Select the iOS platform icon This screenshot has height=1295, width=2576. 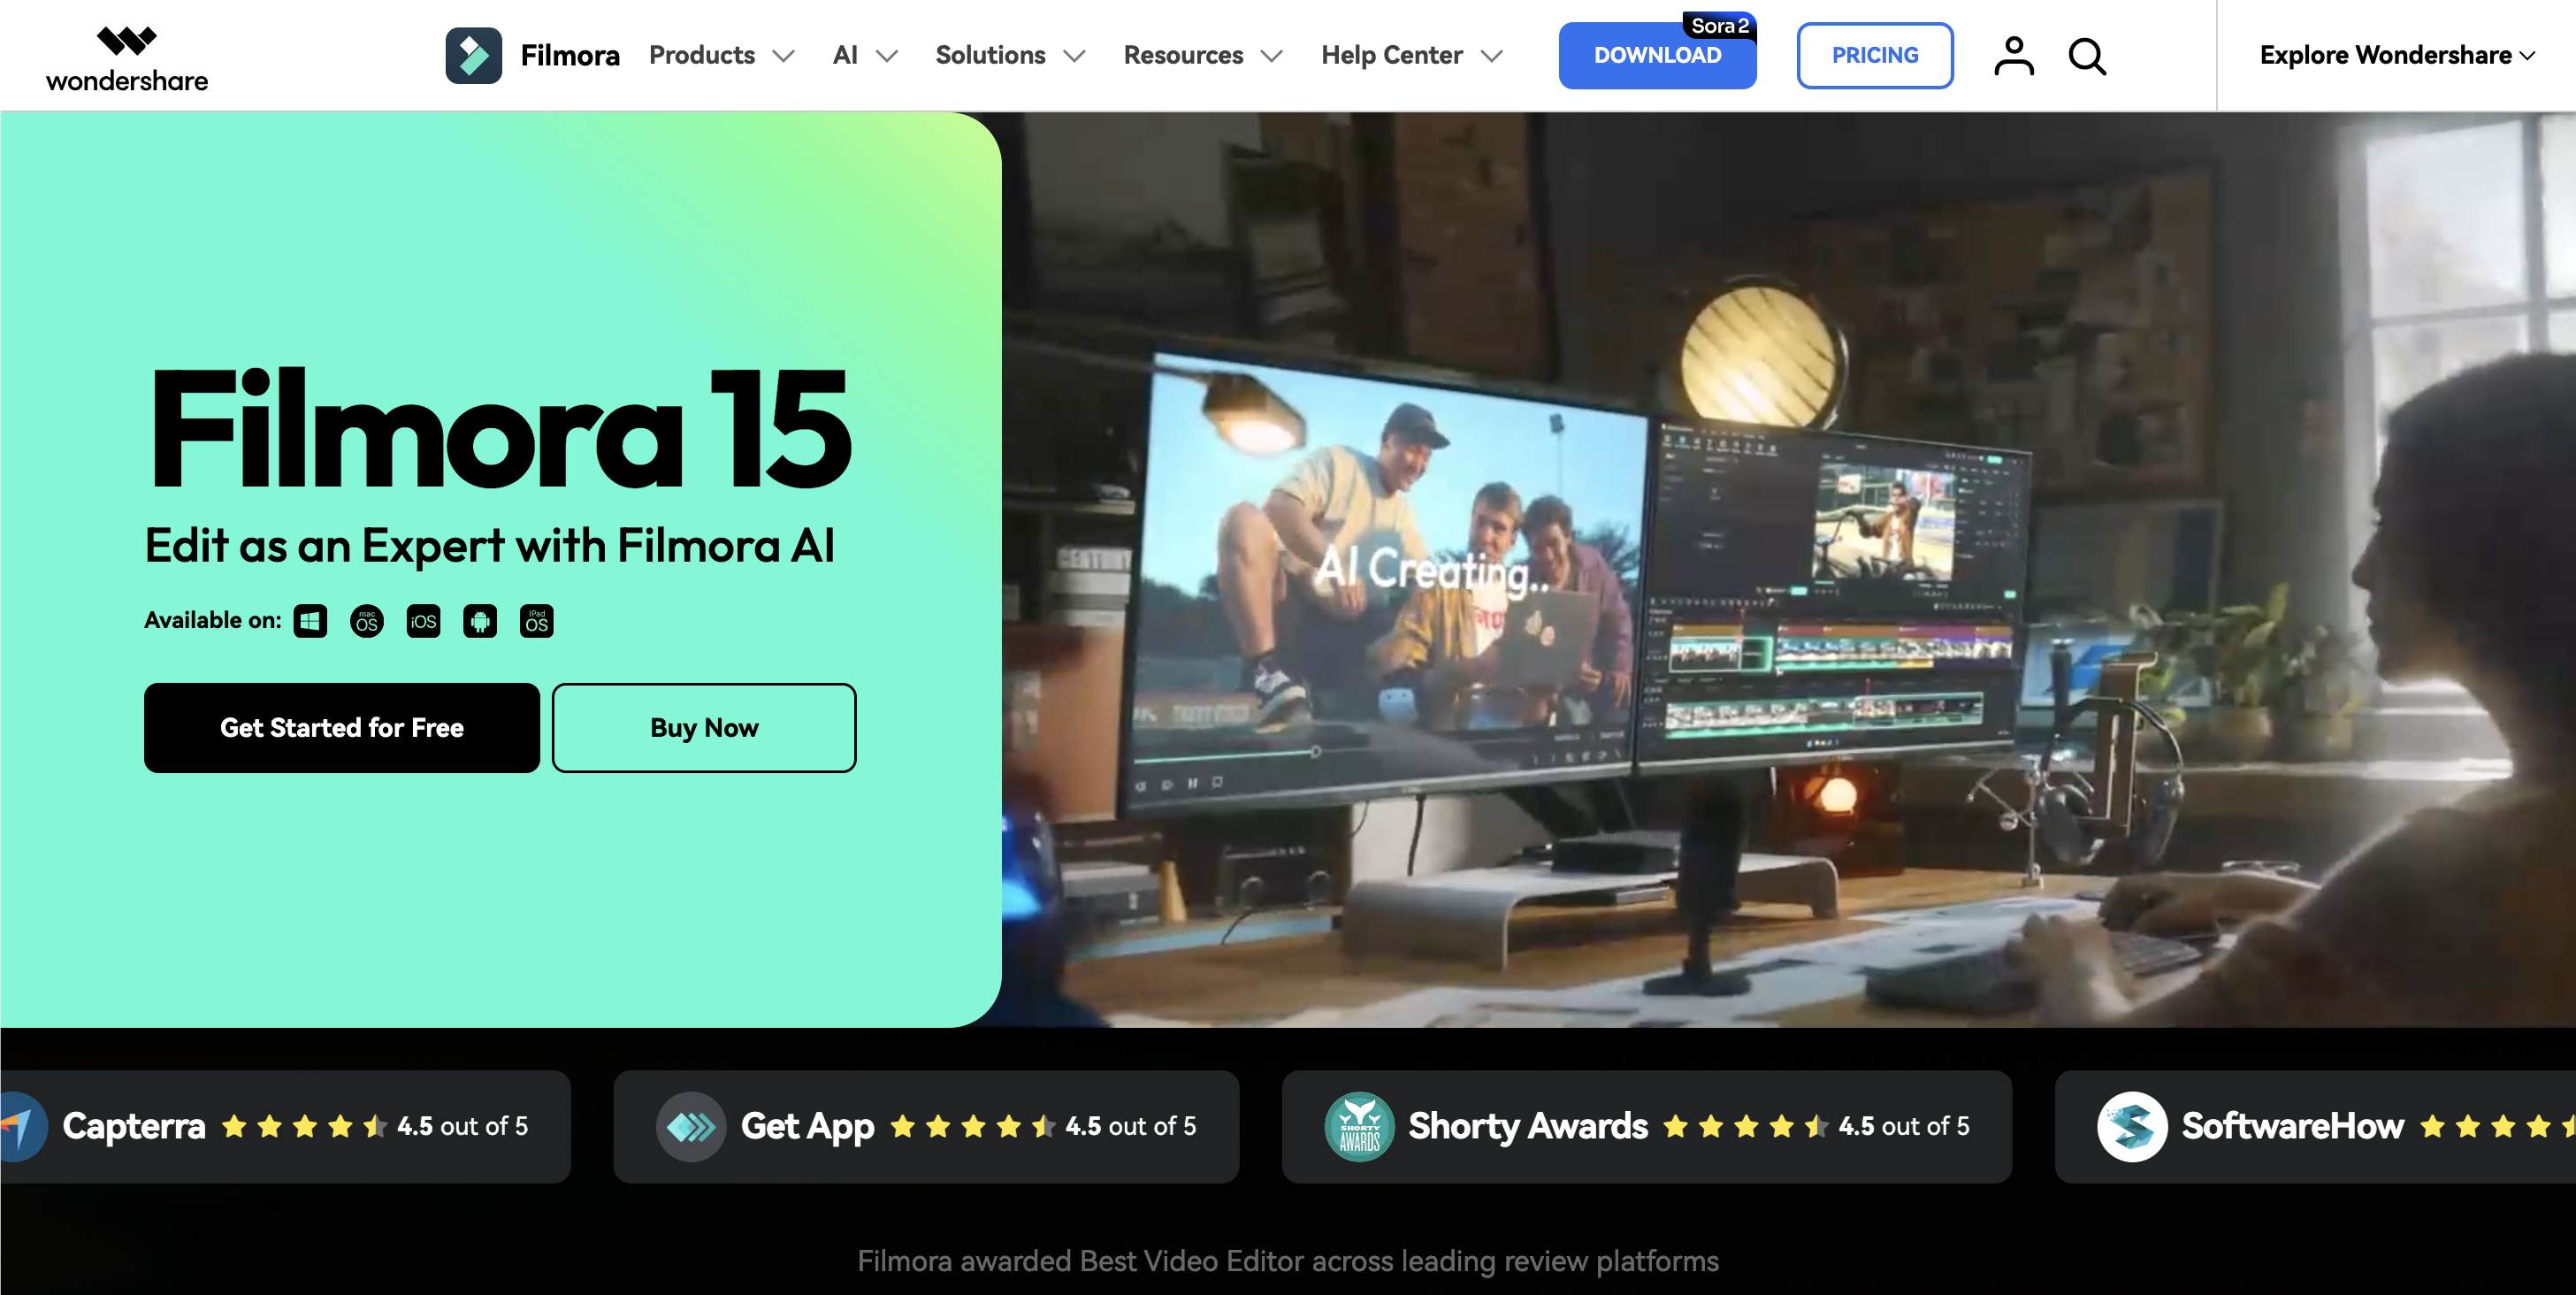(x=424, y=621)
